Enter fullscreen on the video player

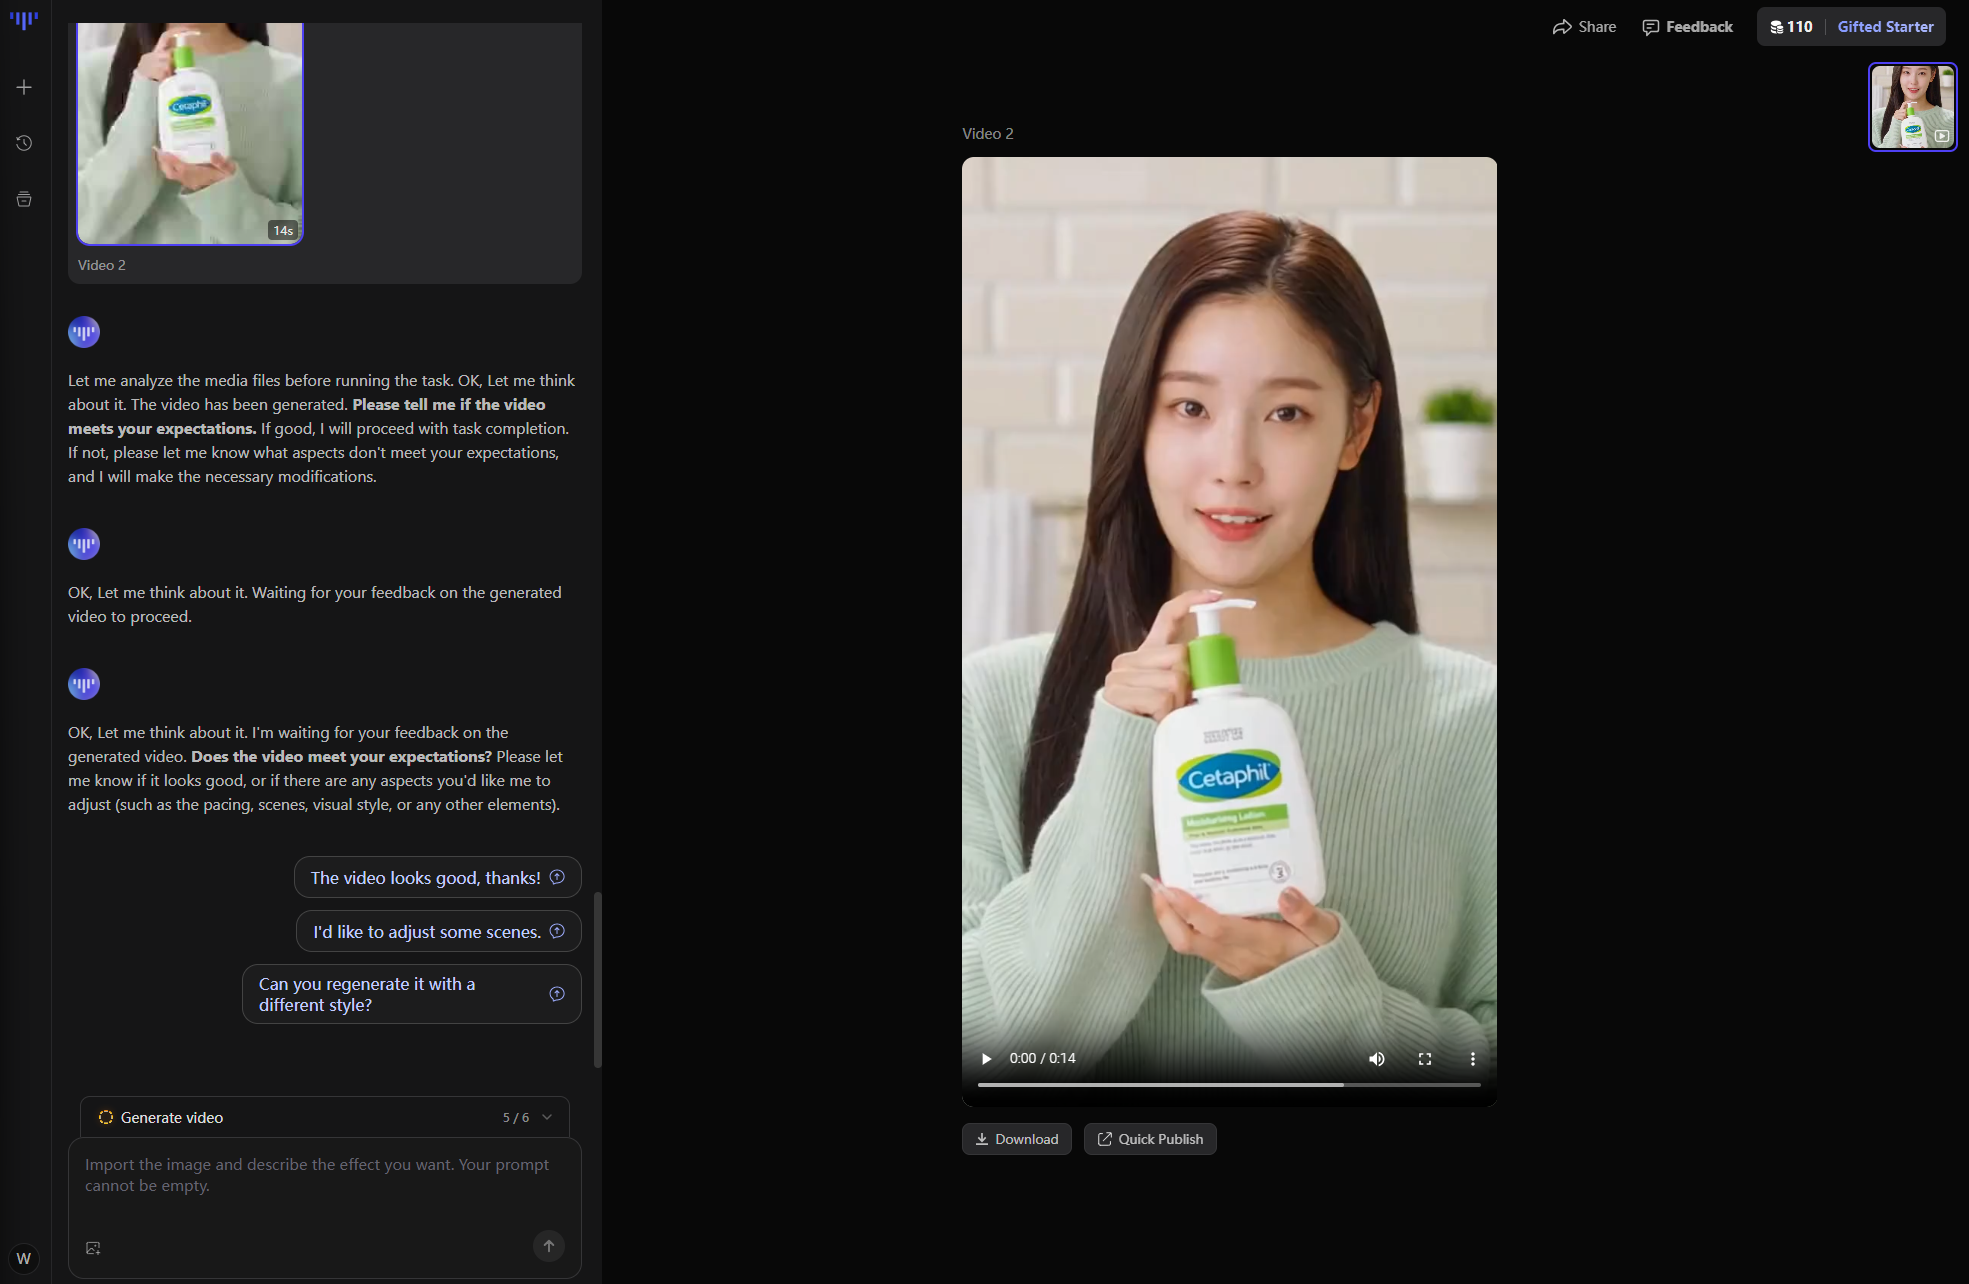pyautogui.click(x=1425, y=1059)
